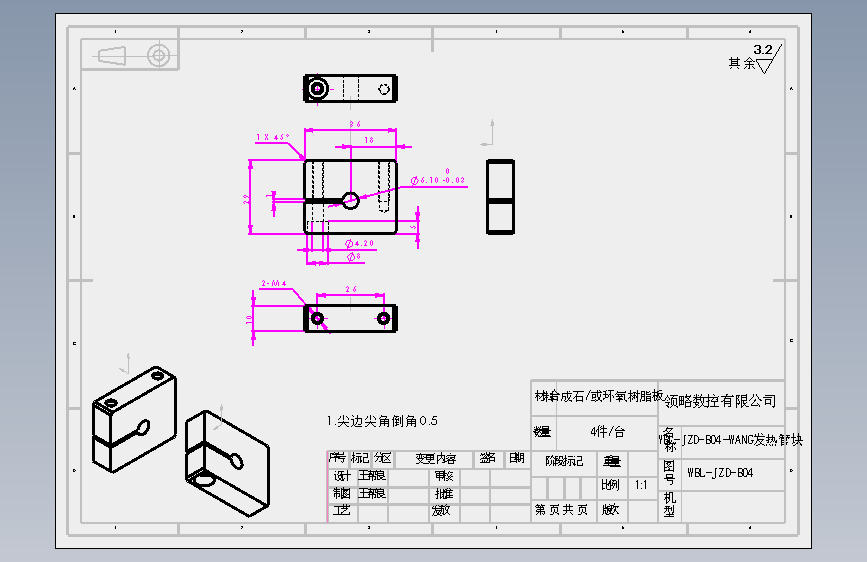Click the 2-M4 thread callout
The width and height of the screenshot is (867, 562).
tap(274, 283)
